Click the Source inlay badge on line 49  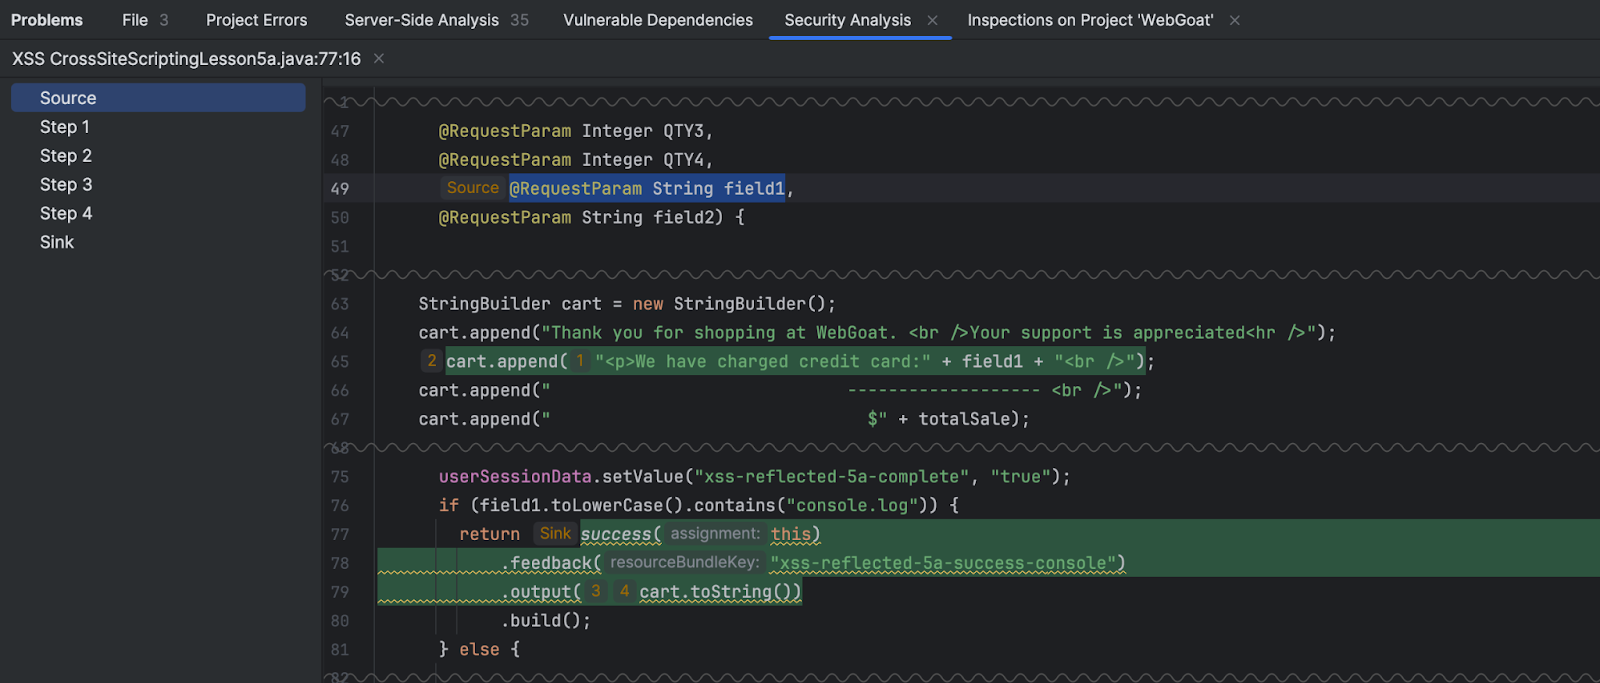(473, 188)
